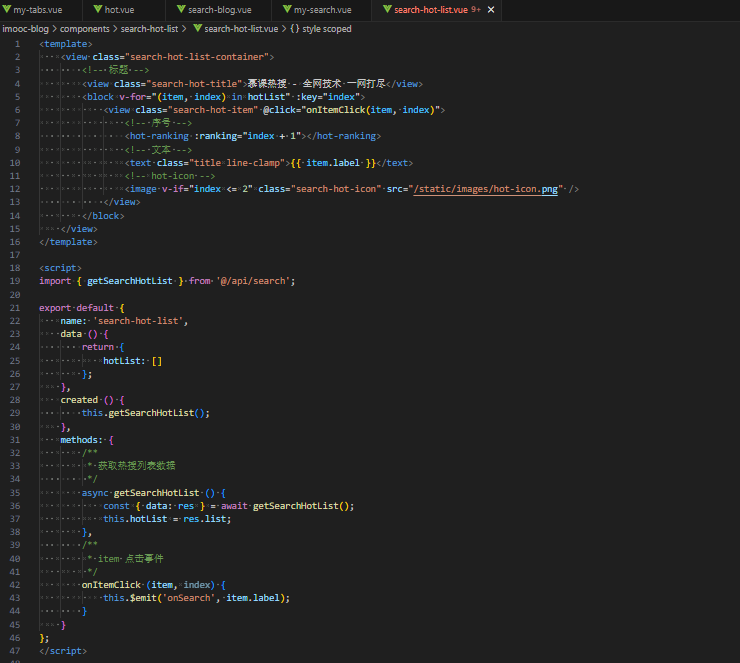This screenshot has height=663, width=740.
Task: Open the my-search.vue tab
Action: point(322,10)
